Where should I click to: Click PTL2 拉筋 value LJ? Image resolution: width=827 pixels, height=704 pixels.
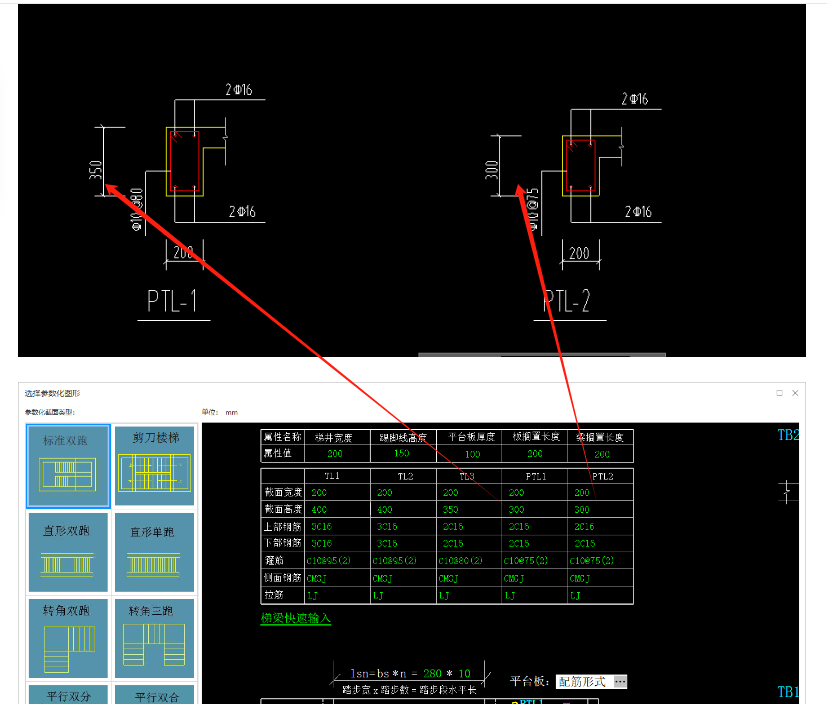[x=575, y=595]
